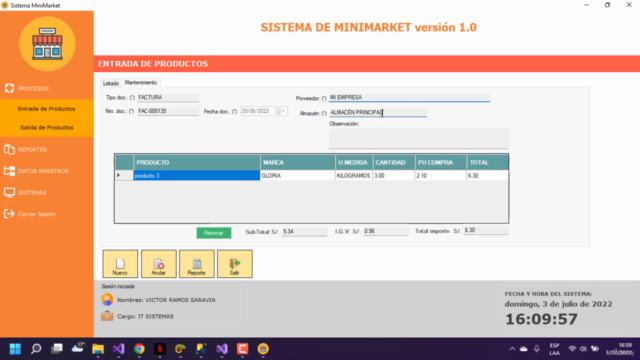Open the first Visual Studio taskbar icon
The image size is (640, 360).
[119, 349]
